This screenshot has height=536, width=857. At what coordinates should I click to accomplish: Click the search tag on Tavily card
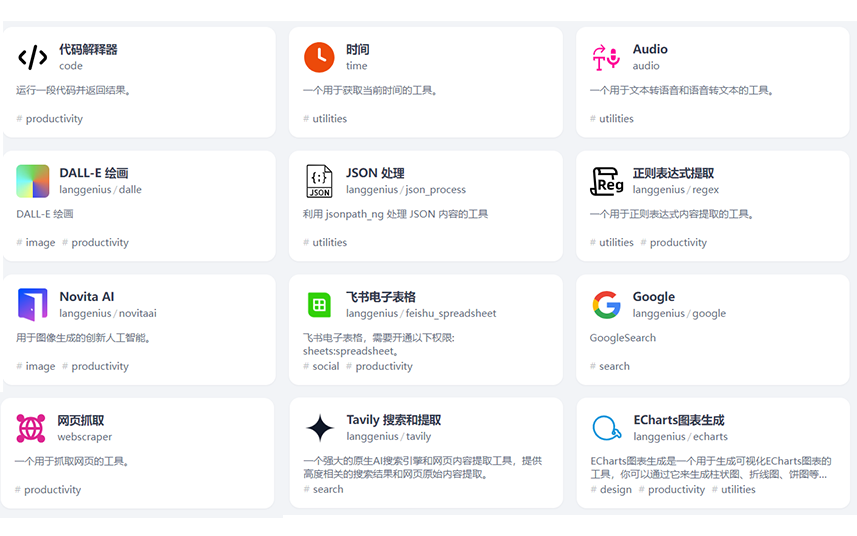[x=324, y=489]
